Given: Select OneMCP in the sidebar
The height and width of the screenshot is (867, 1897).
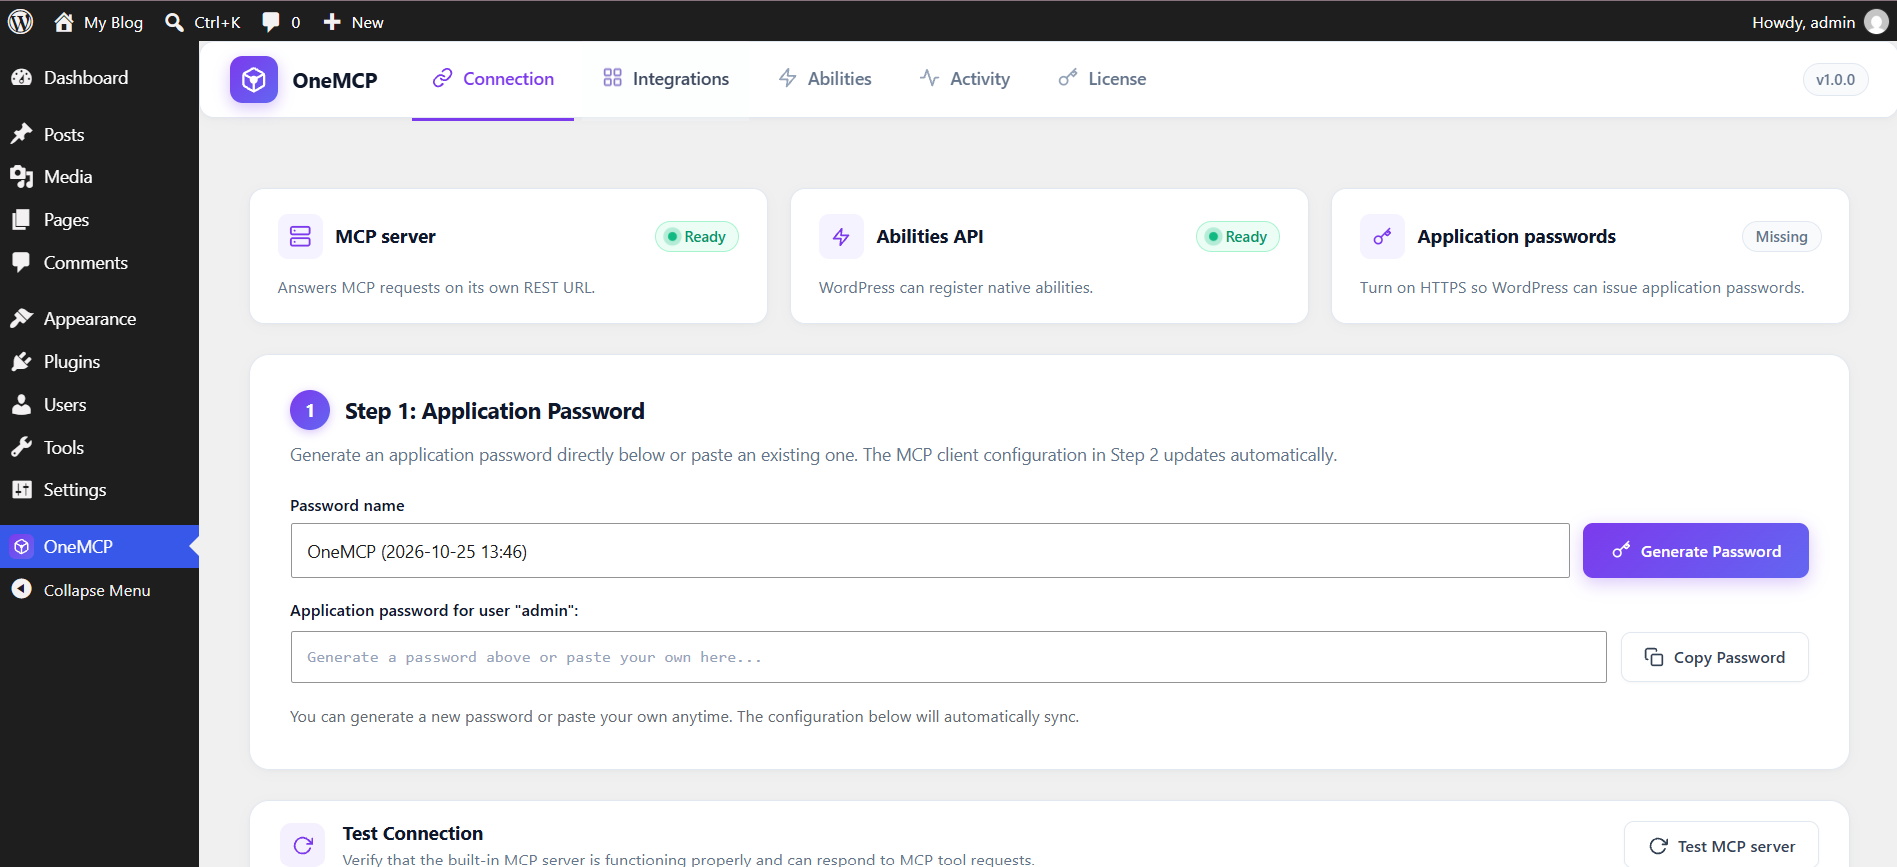Looking at the screenshot, I should 99,547.
